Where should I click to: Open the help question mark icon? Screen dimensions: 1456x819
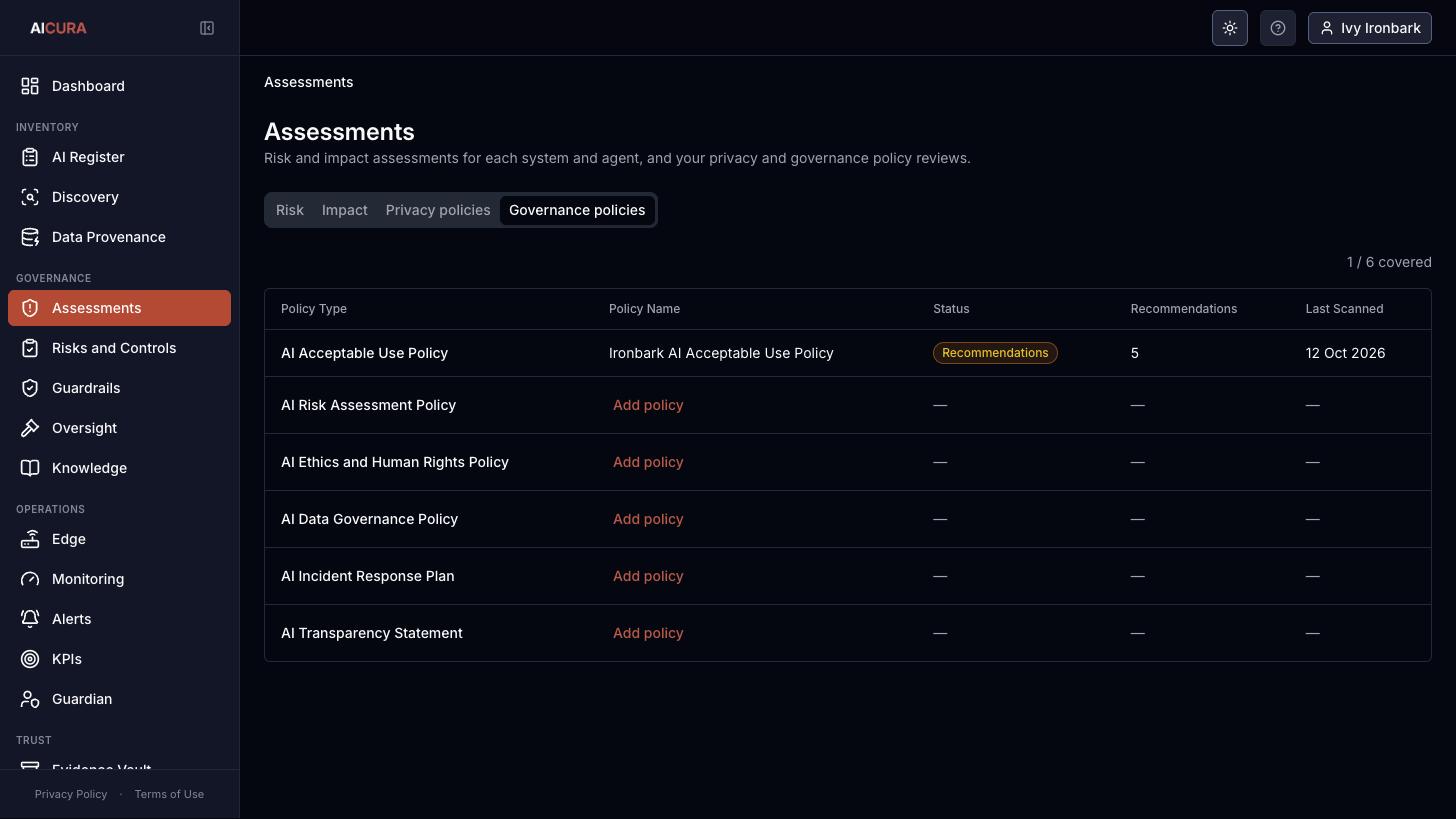pos(1278,28)
